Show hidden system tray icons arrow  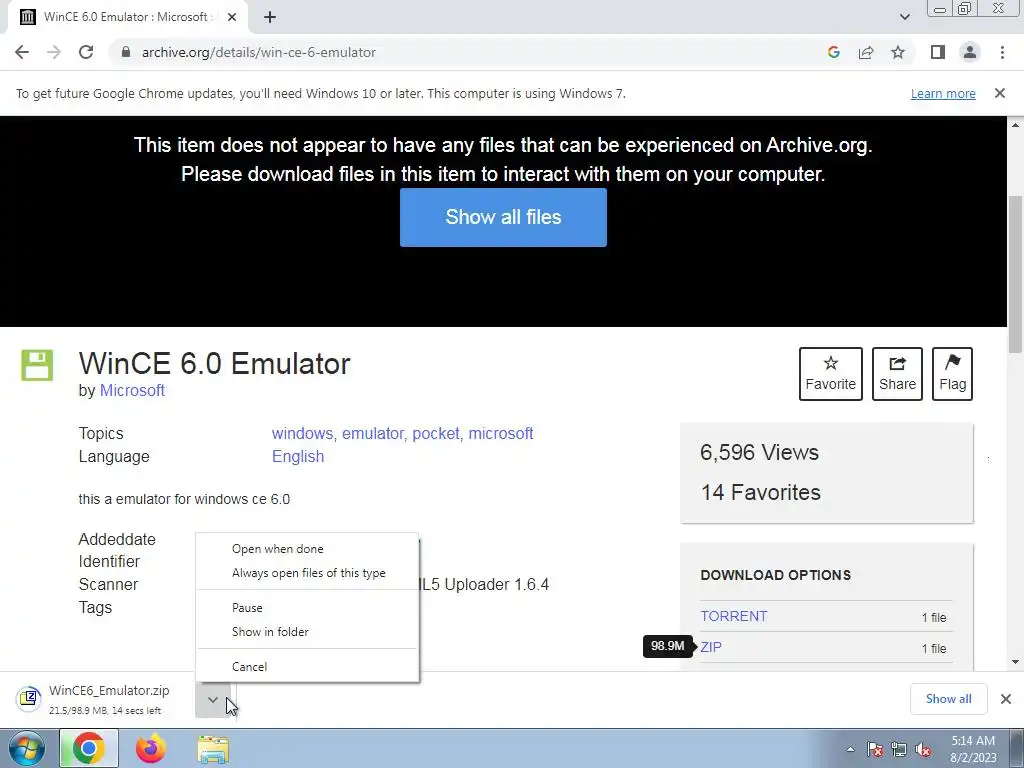850,749
